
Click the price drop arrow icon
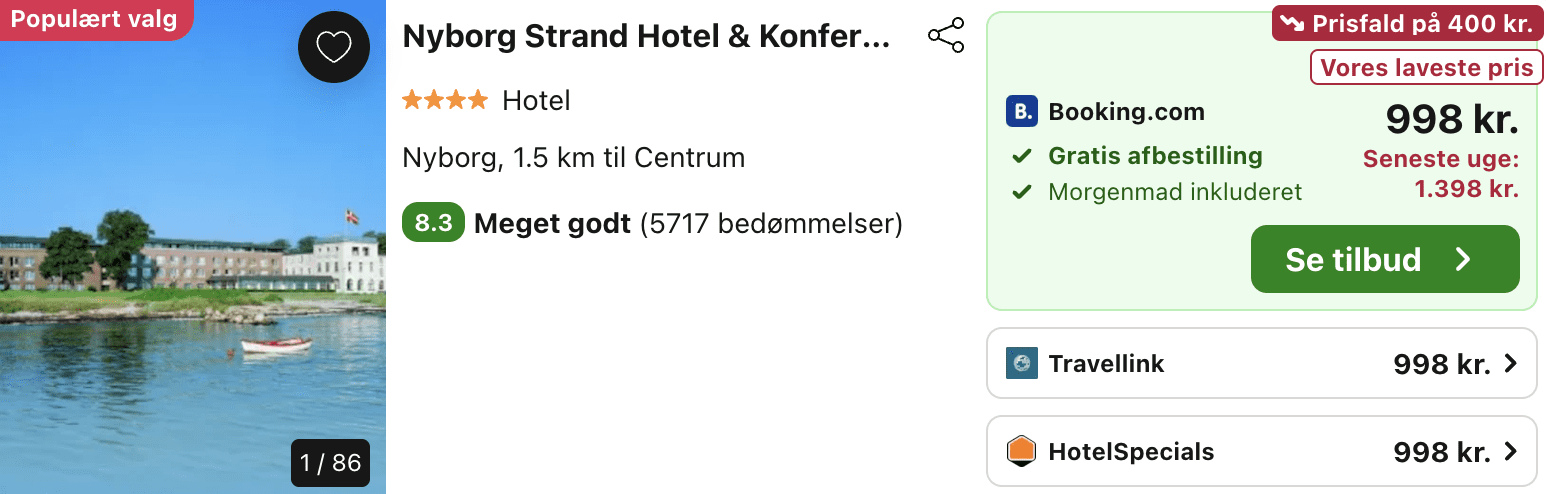point(1292,25)
